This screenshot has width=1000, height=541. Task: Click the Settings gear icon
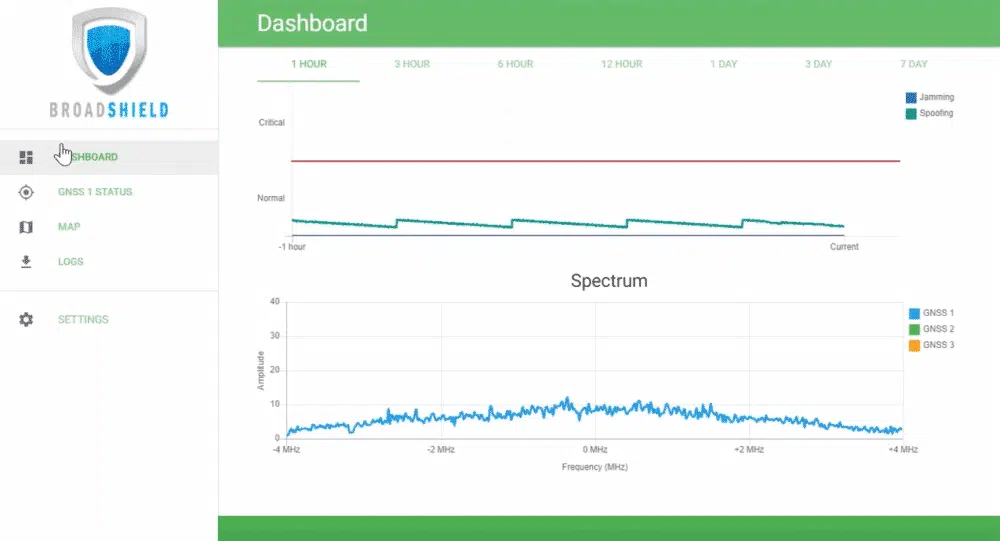pyautogui.click(x=27, y=320)
